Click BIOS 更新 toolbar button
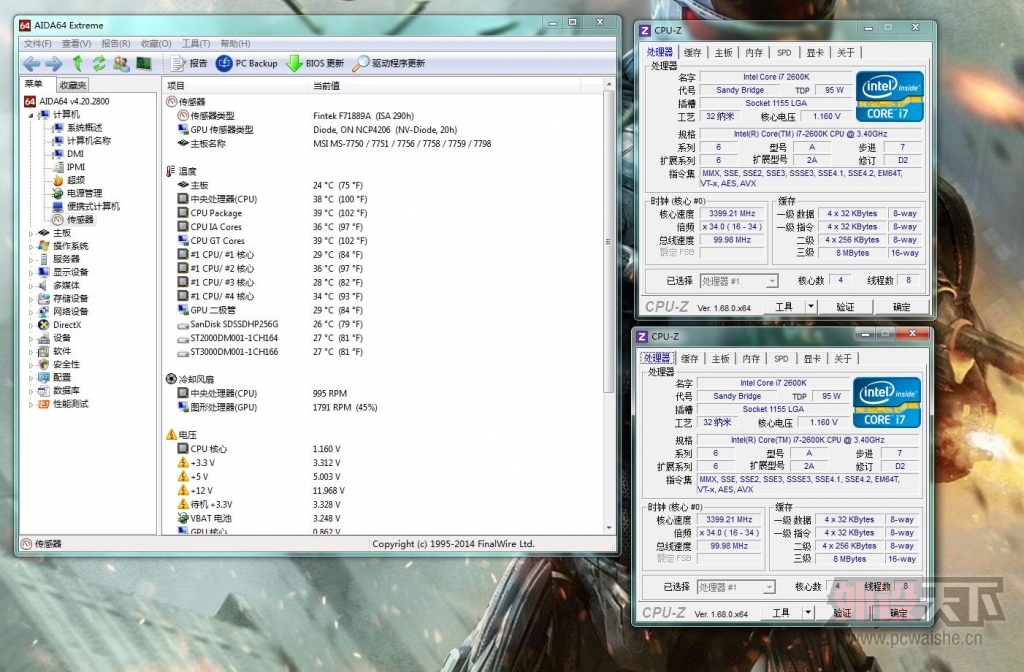1024x672 pixels. (x=315, y=63)
